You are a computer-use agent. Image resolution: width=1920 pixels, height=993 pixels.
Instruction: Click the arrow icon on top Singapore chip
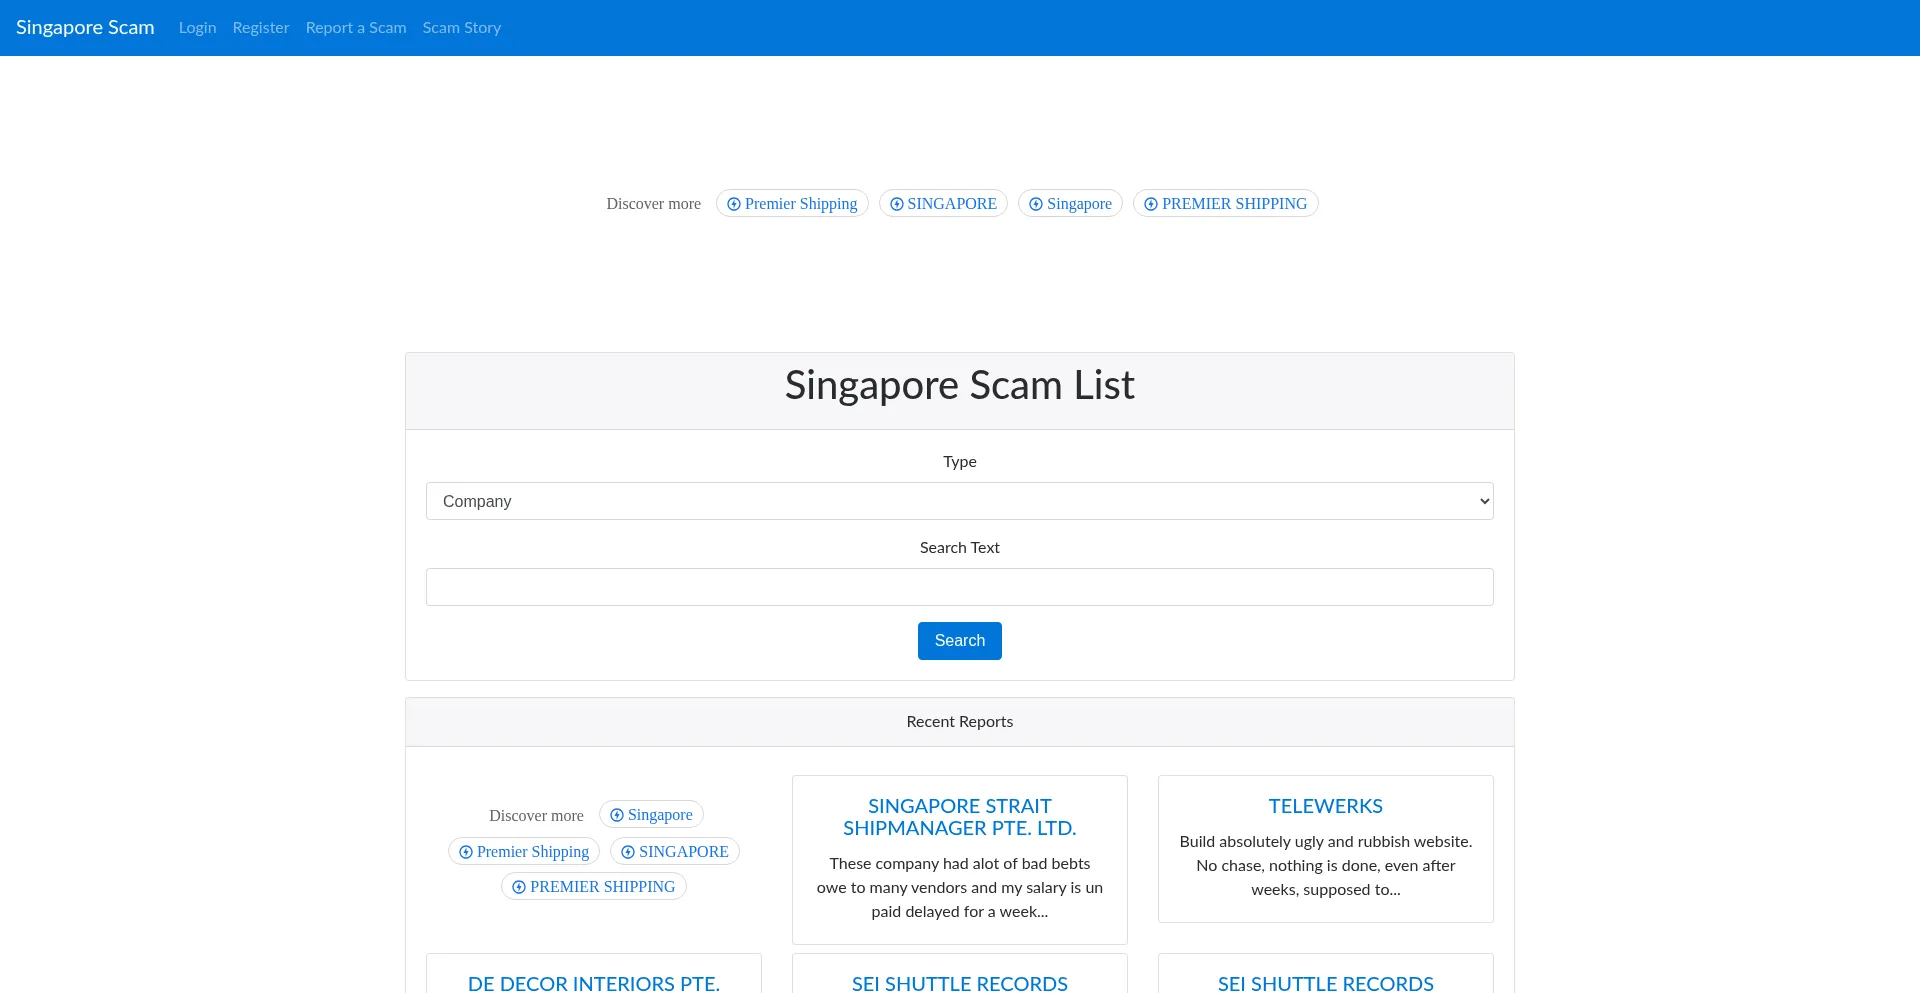pyautogui.click(x=1036, y=204)
